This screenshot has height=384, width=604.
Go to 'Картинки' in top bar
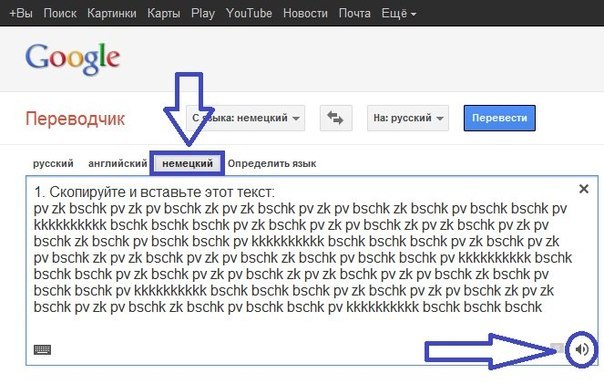pos(112,13)
